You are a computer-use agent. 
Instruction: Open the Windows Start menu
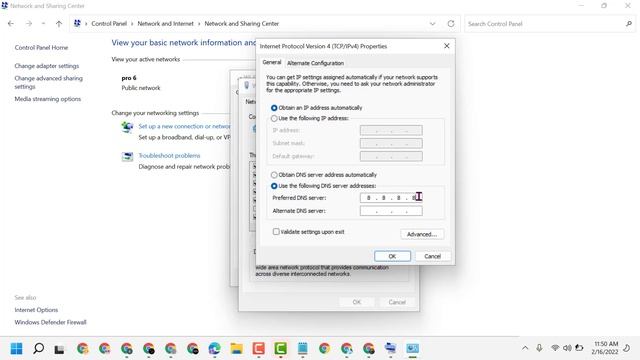coord(16,349)
